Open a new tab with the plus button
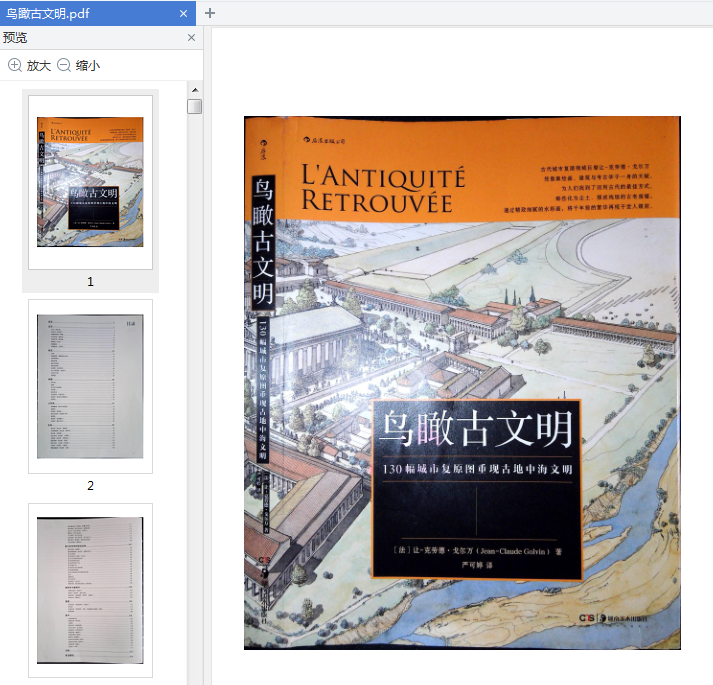The width and height of the screenshot is (713, 685). tap(210, 13)
